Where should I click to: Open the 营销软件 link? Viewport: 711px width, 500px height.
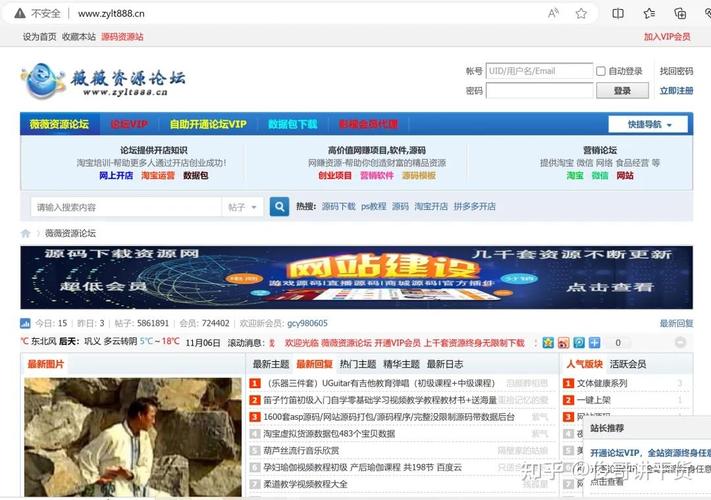coord(377,175)
